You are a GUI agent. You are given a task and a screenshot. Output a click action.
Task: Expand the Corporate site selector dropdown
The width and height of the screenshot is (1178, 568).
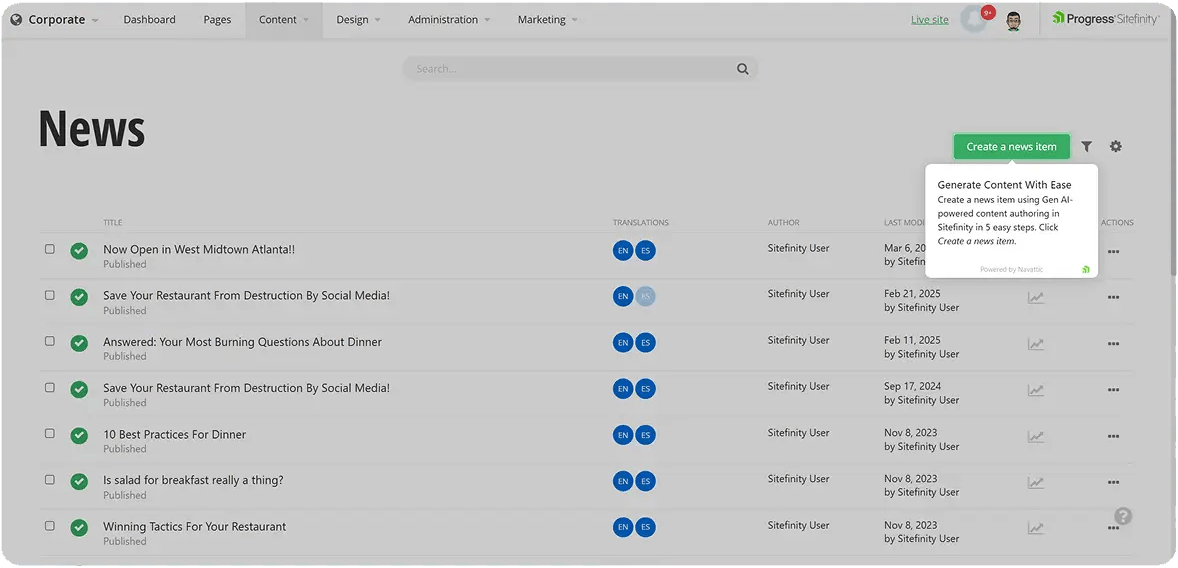tap(55, 20)
